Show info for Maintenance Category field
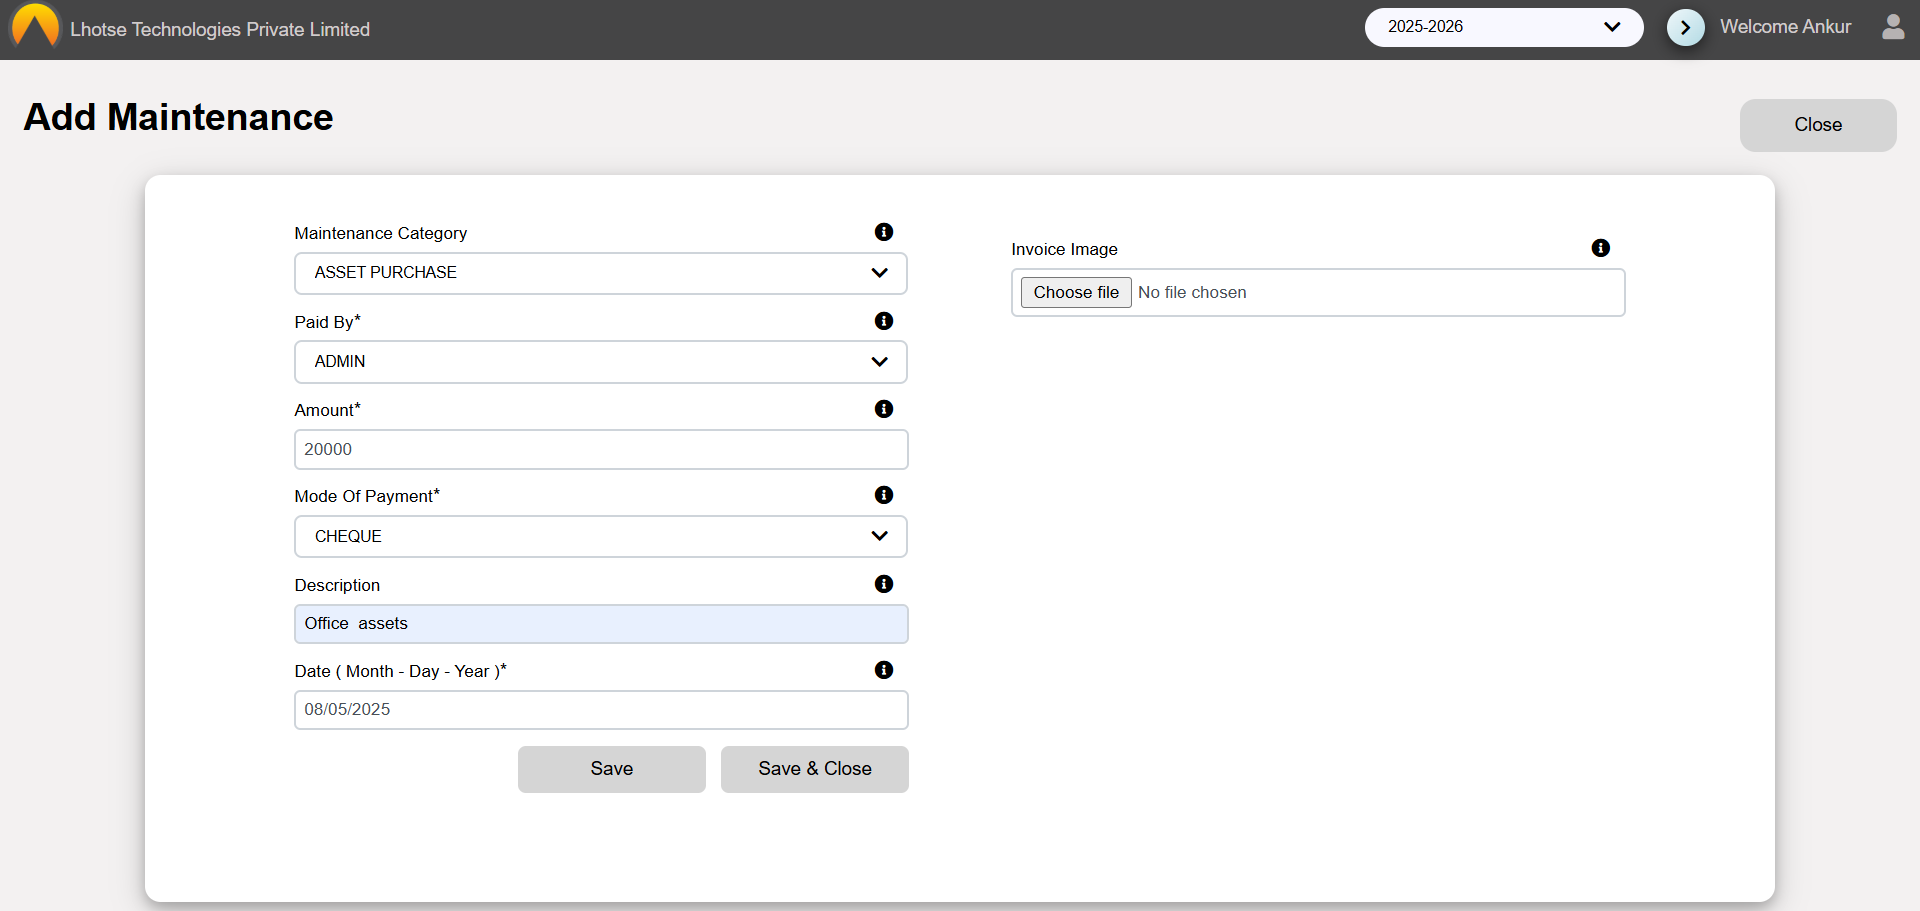Image resolution: width=1920 pixels, height=911 pixels. point(884,232)
